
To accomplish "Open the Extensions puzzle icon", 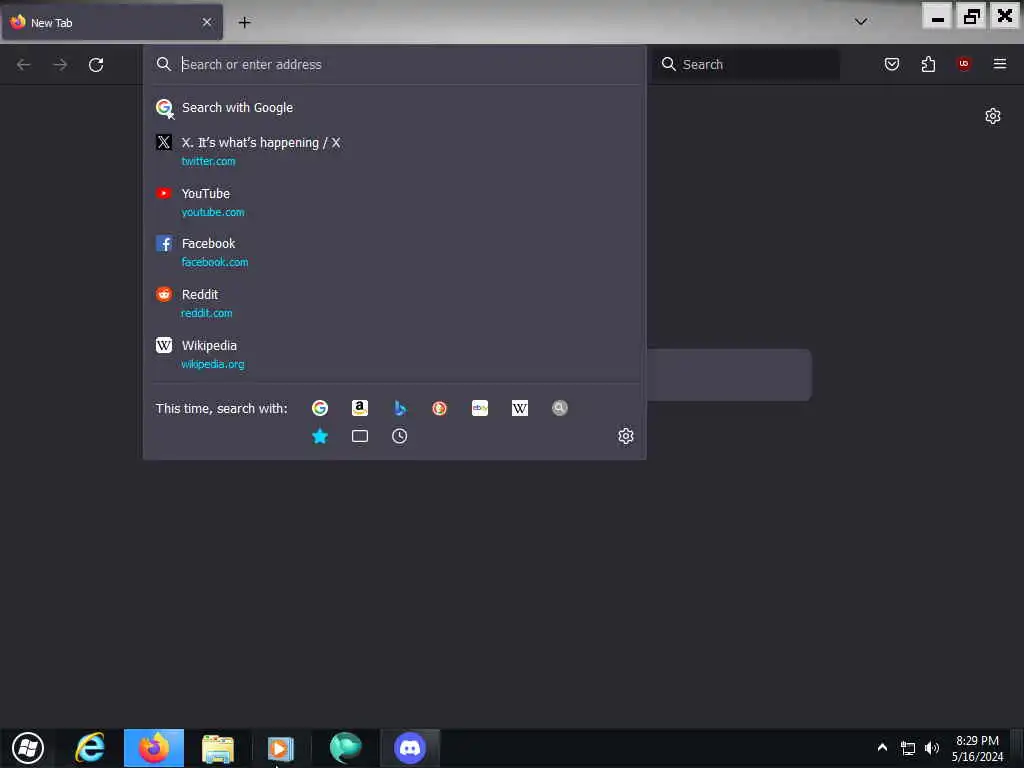I will click(x=928, y=64).
